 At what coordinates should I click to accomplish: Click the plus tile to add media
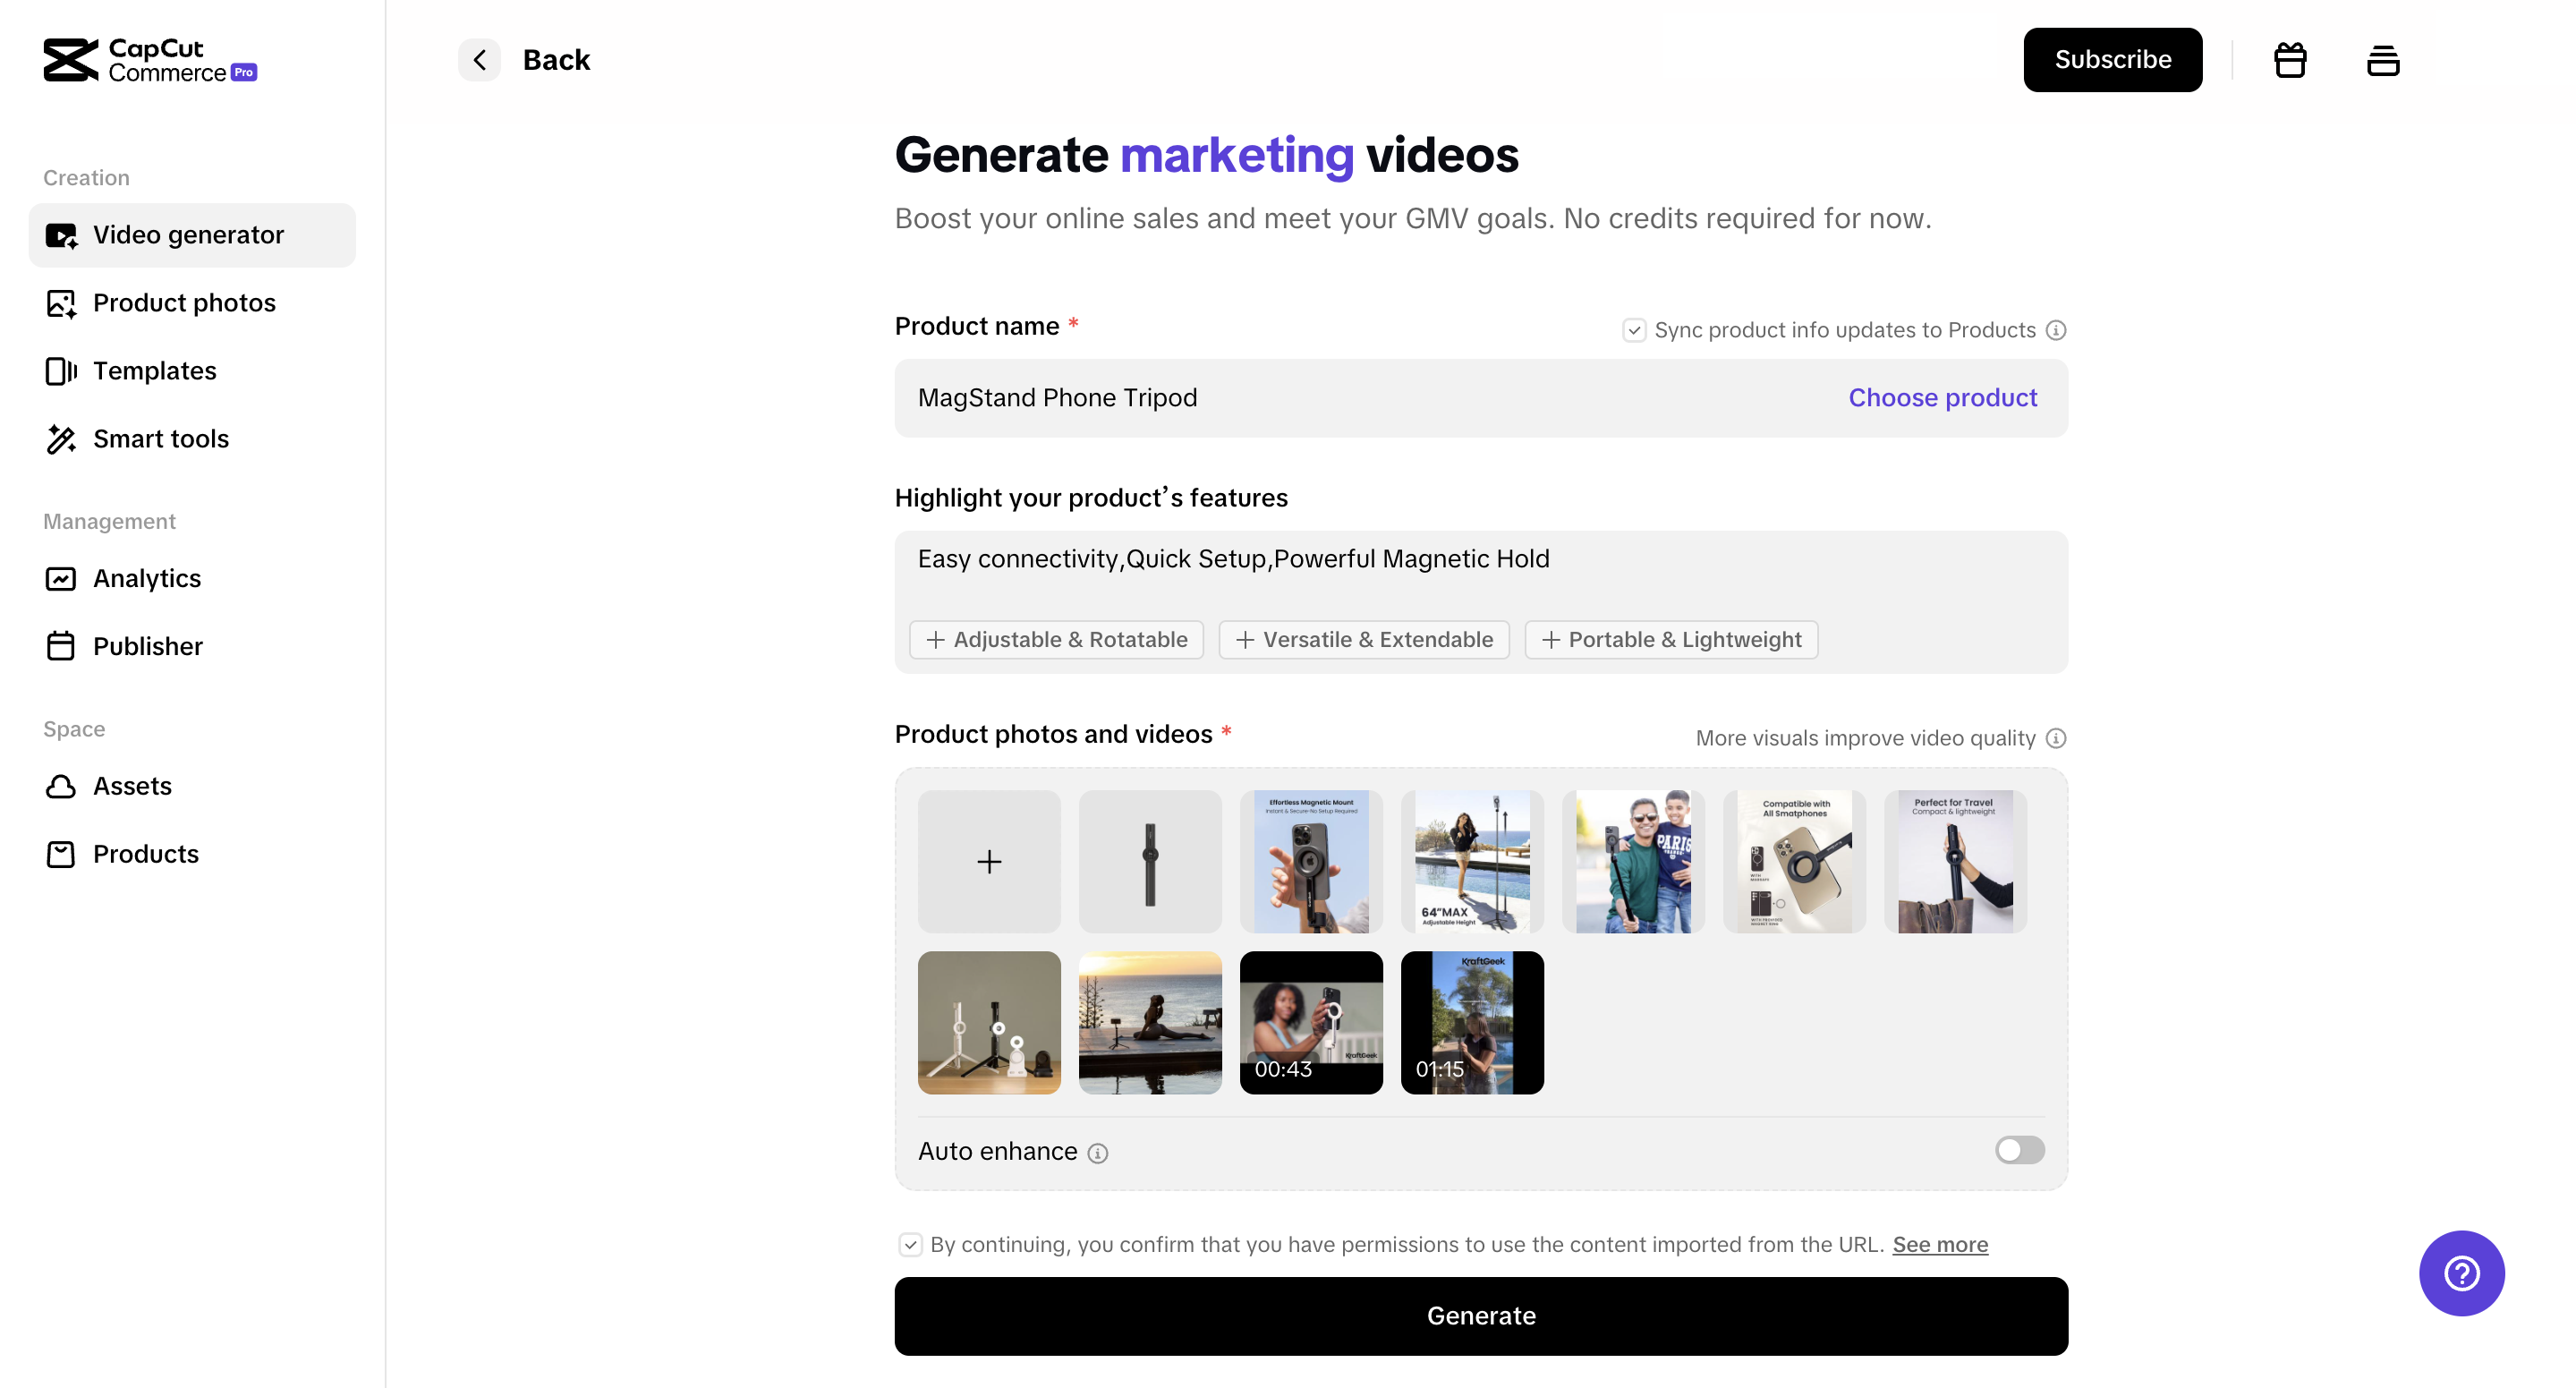coord(989,862)
